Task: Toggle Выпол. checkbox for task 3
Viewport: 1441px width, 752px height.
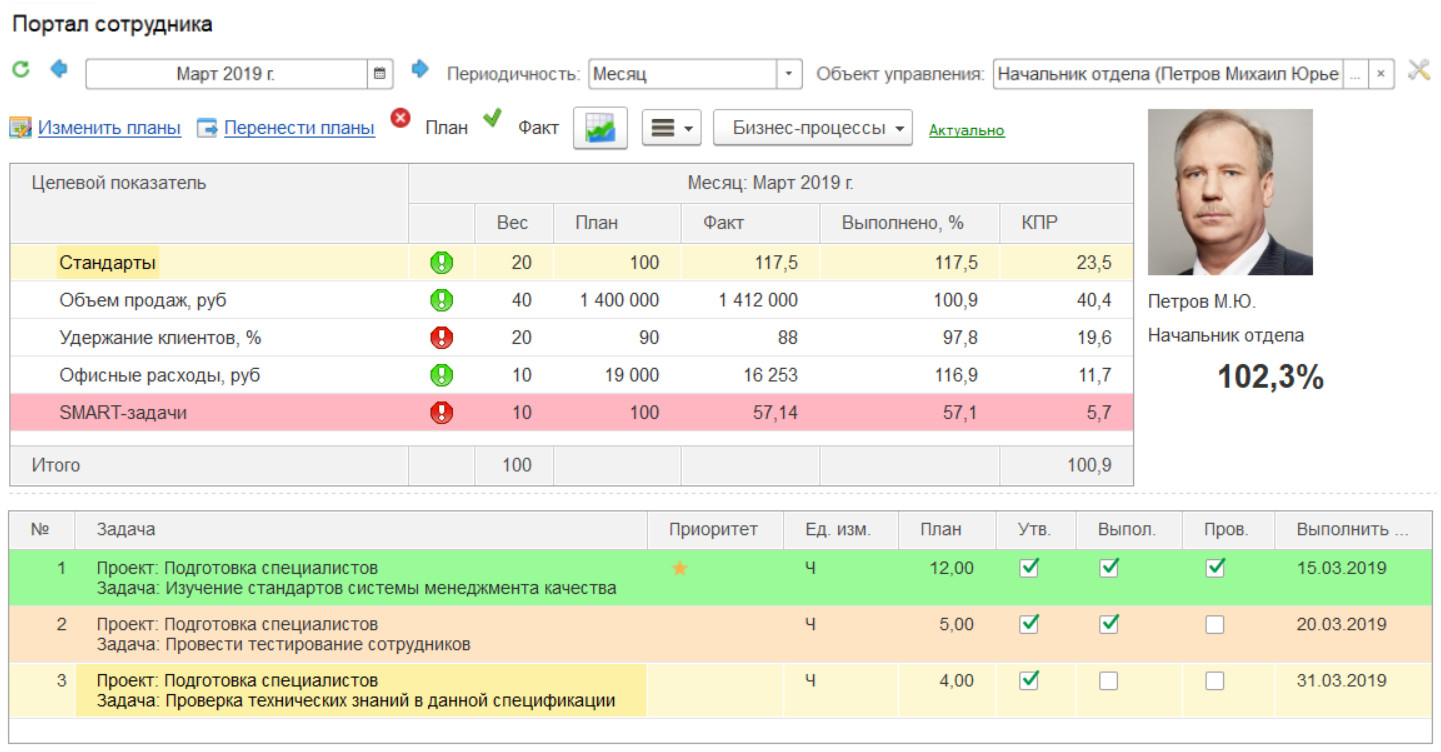Action: [x=1108, y=681]
